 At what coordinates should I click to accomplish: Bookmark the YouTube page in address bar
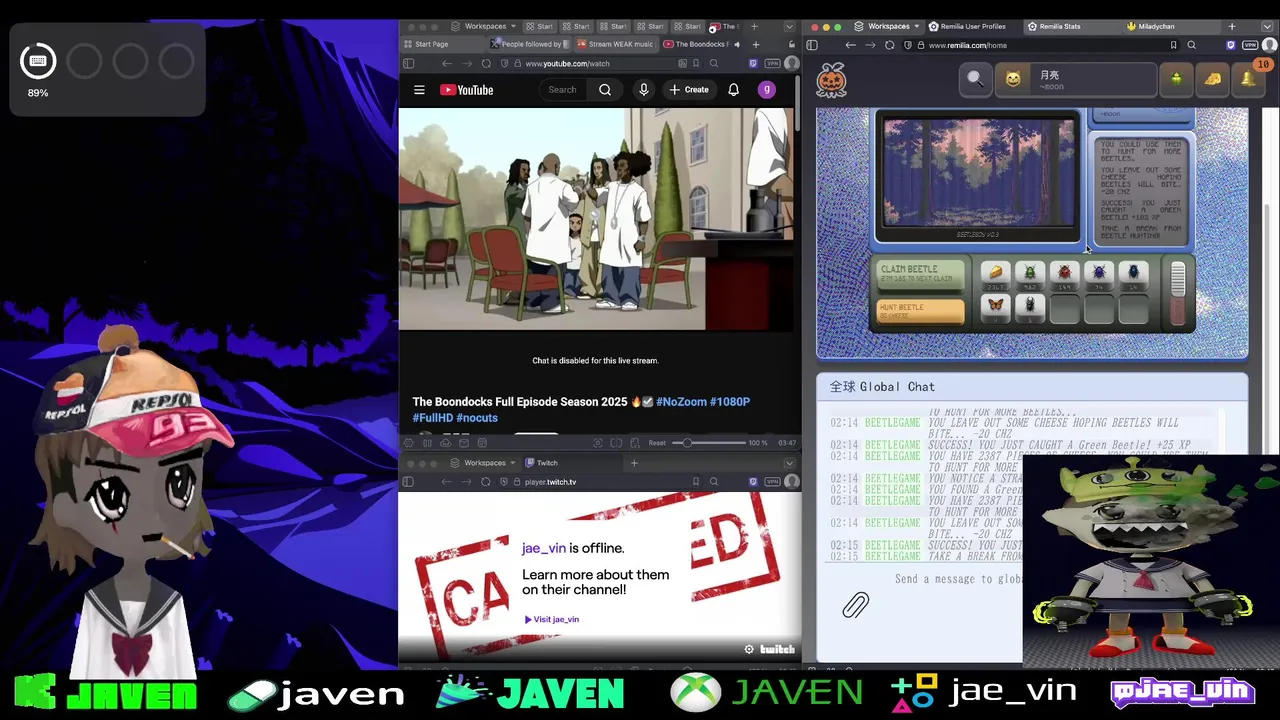[x=696, y=63]
